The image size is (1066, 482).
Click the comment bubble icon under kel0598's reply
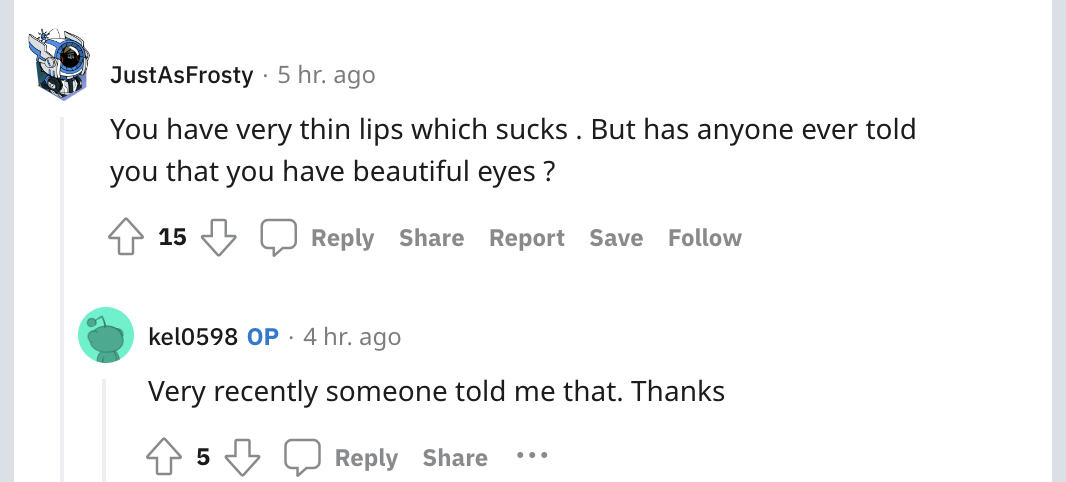[x=303, y=457]
